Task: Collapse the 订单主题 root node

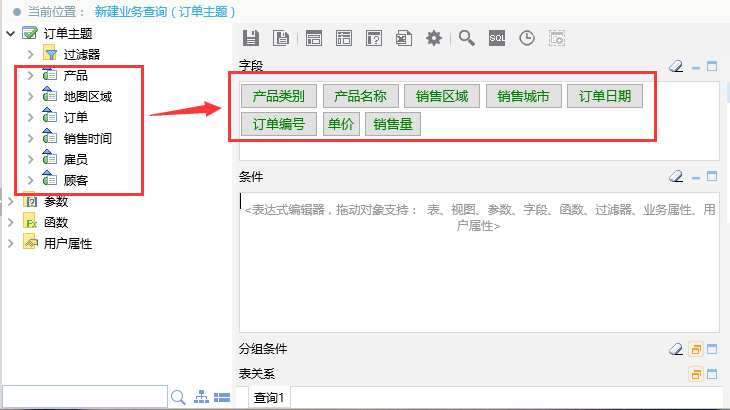Action: 11,34
